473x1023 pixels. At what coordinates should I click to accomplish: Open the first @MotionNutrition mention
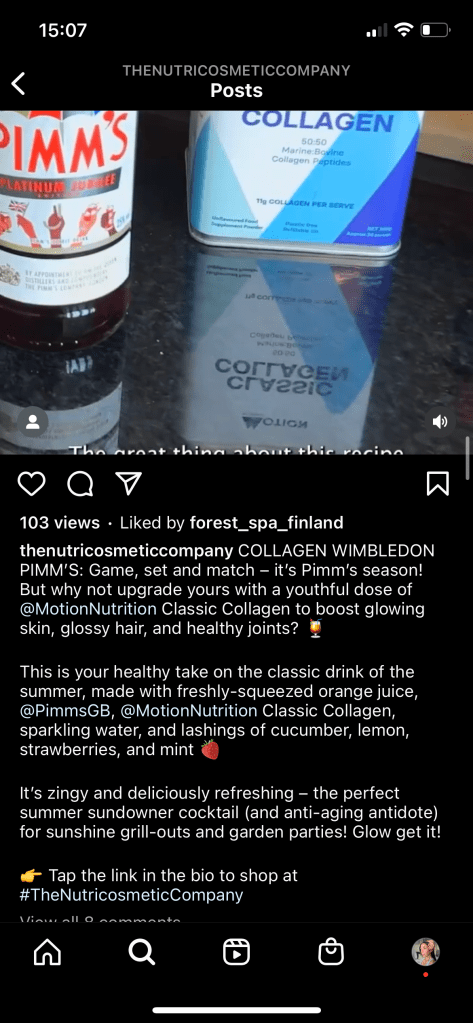[88, 609]
